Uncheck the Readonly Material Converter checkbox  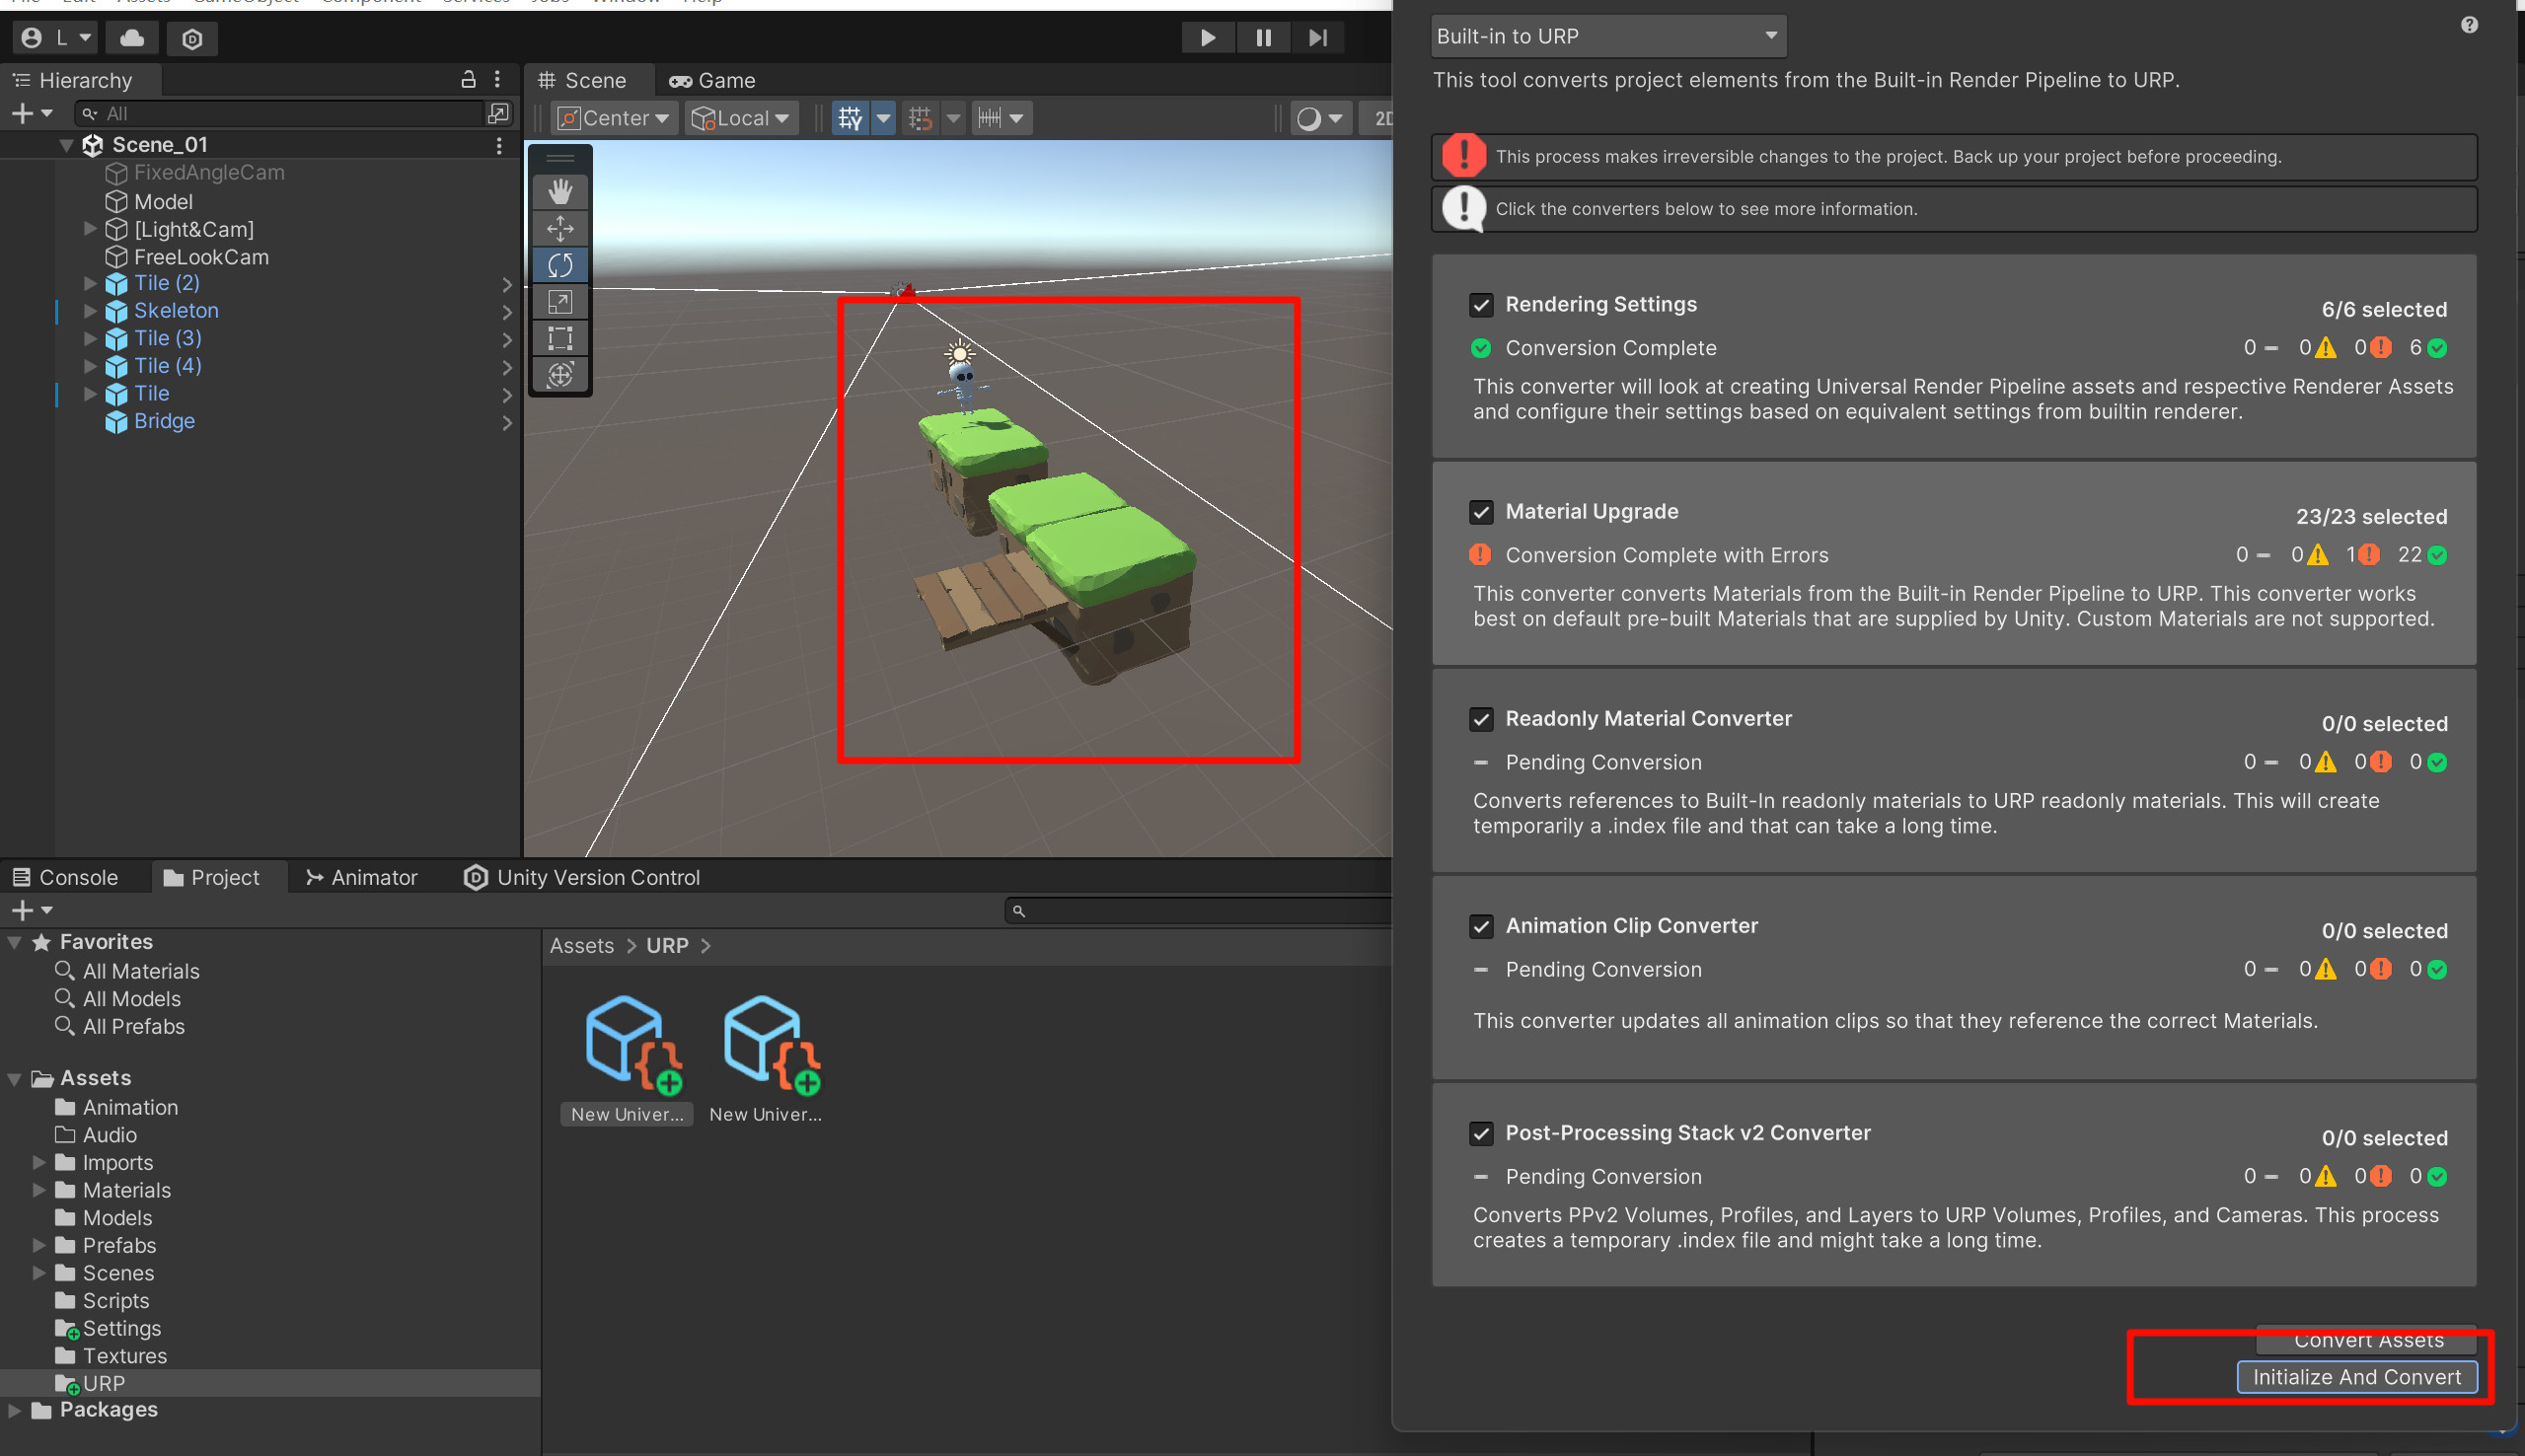(x=1481, y=718)
